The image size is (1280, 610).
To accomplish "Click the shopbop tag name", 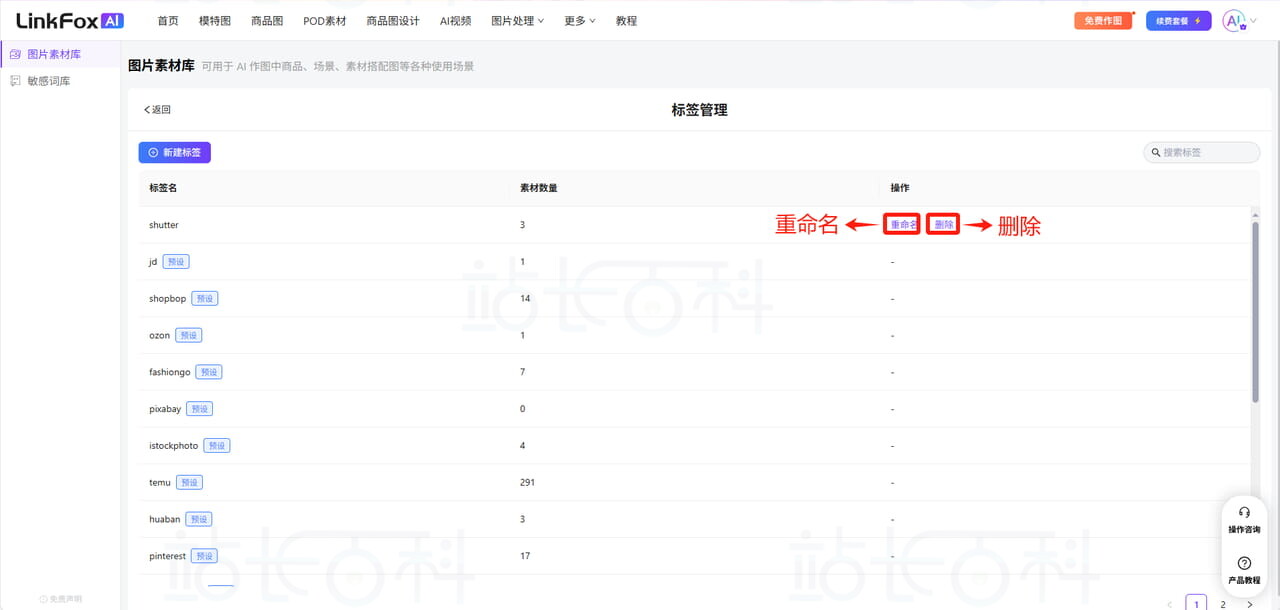I will click(168, 299).
